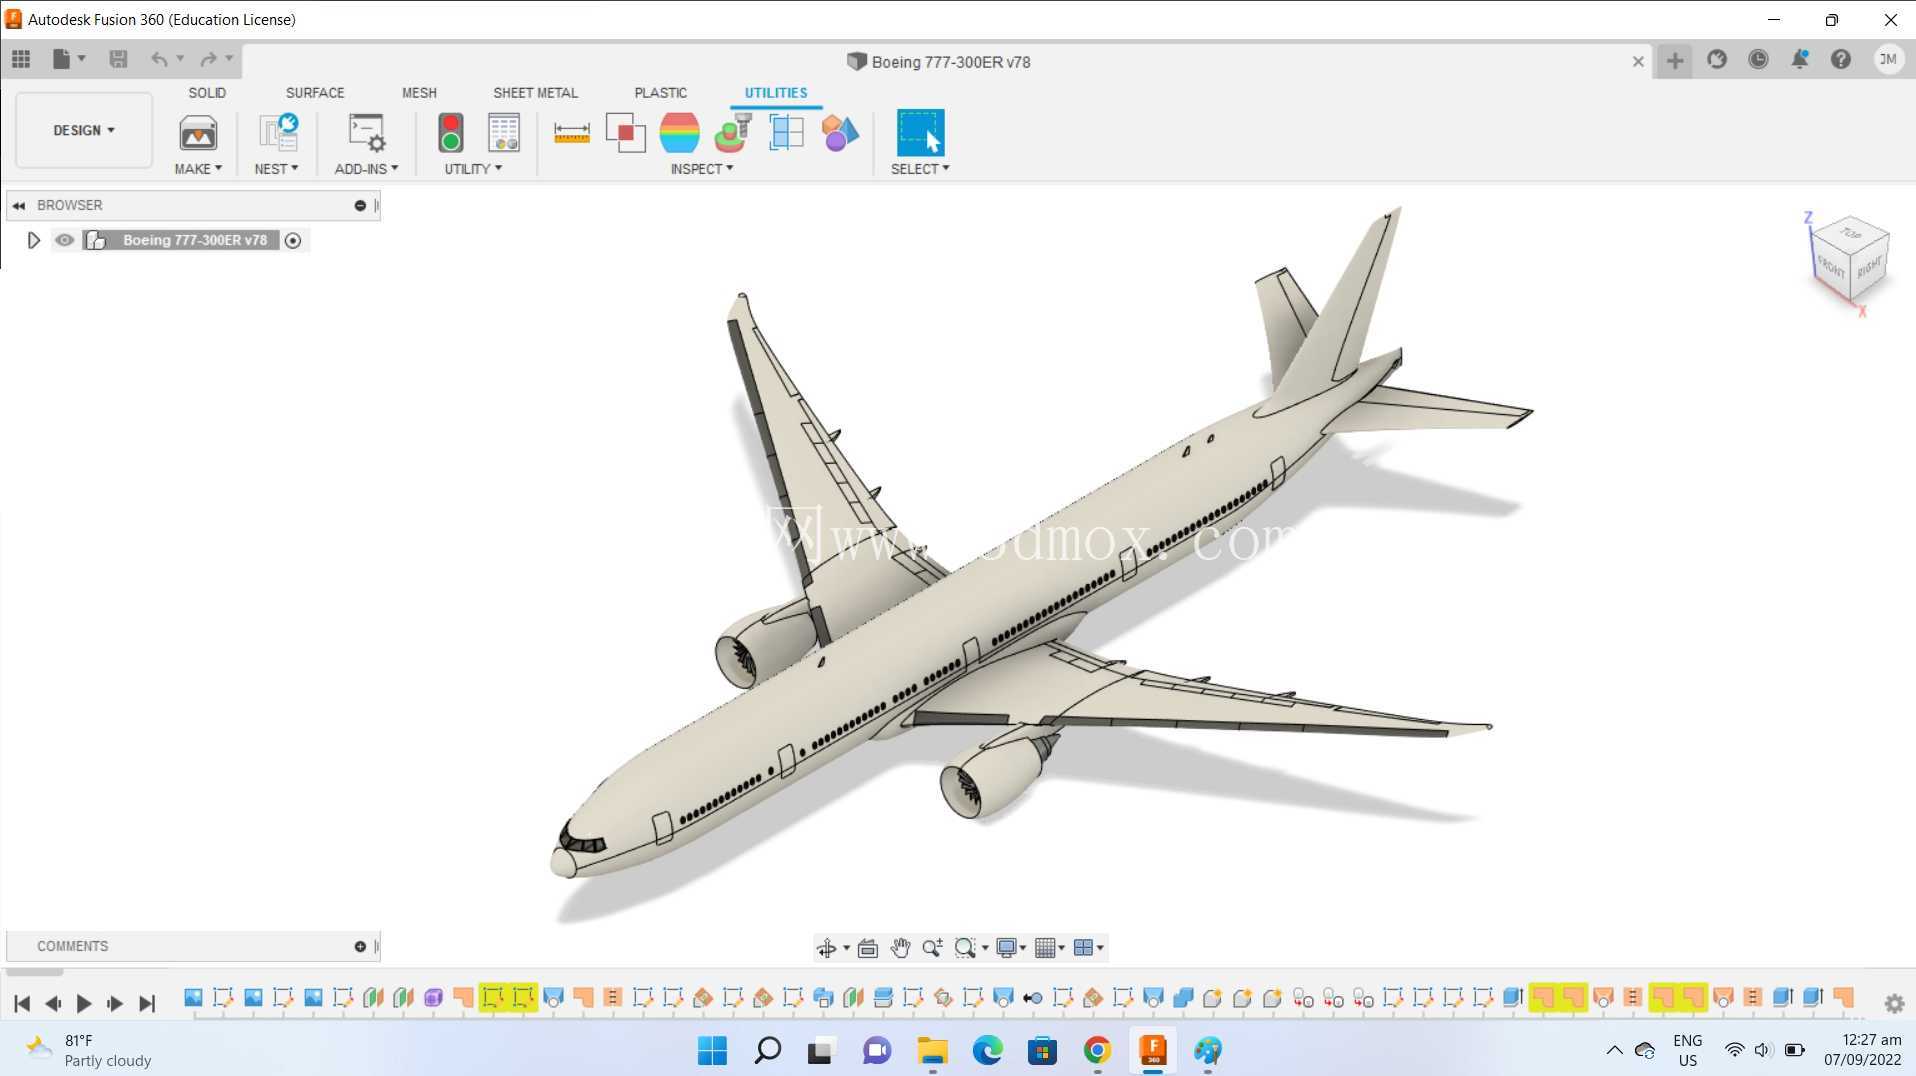Switch to the SOLID tab
The image size is (1916, 1076).
point(207,93)
